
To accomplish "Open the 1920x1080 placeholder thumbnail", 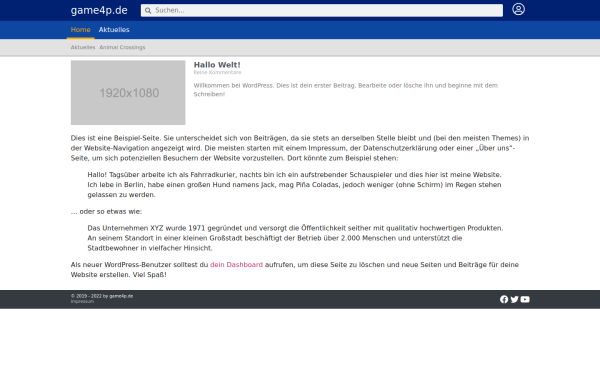I will point(128,93).
